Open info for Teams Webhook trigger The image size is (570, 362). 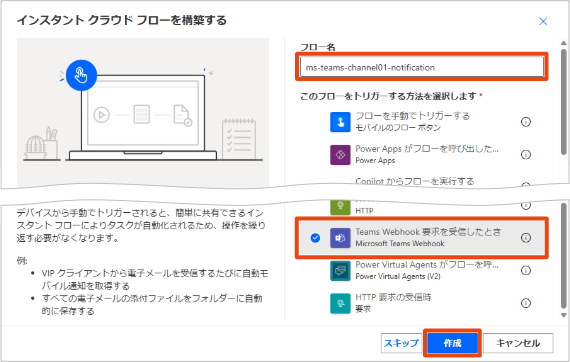coord(526,238)
